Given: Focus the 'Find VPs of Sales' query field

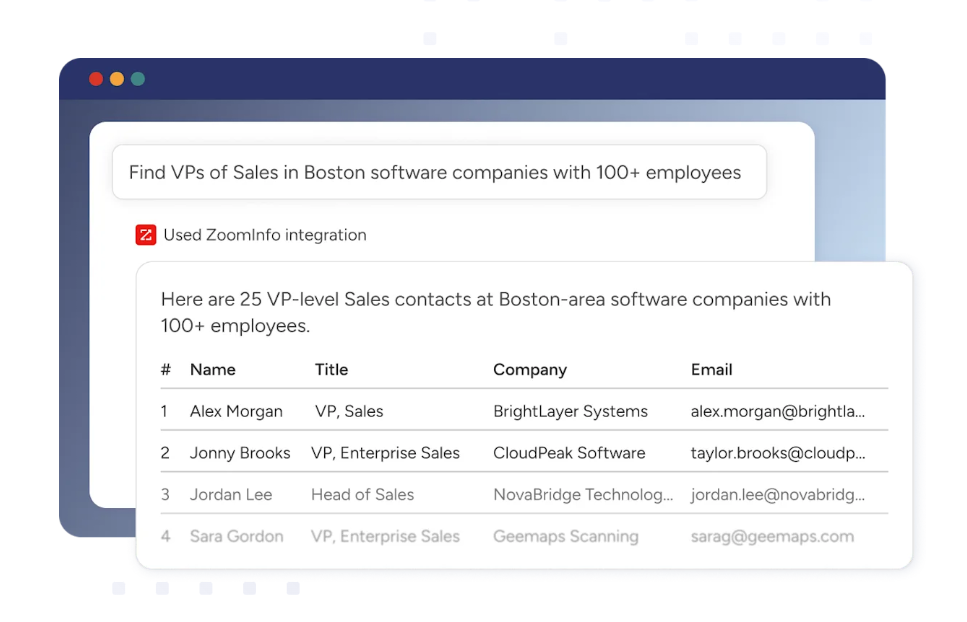Looking at the screenshot, I should pos(439,172).
